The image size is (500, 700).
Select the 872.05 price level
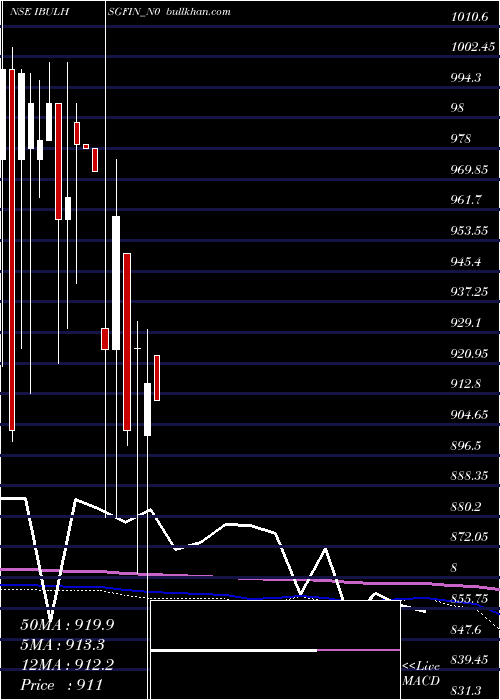click(x=469, y=537)
